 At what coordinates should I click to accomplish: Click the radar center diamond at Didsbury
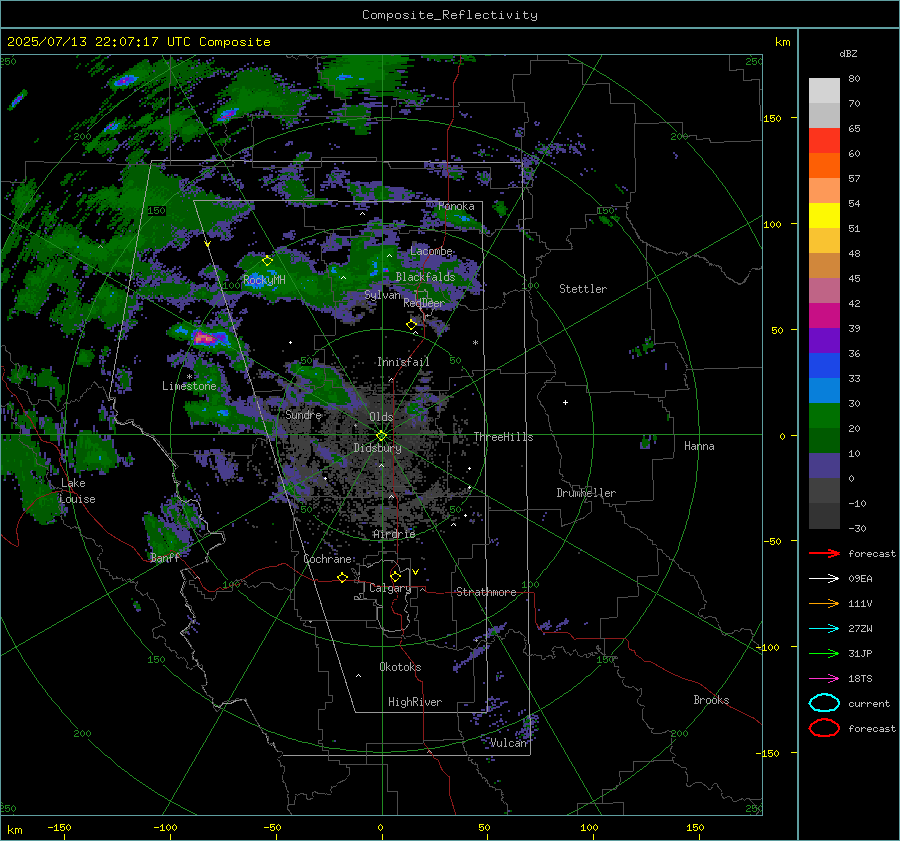coord(381,436)
